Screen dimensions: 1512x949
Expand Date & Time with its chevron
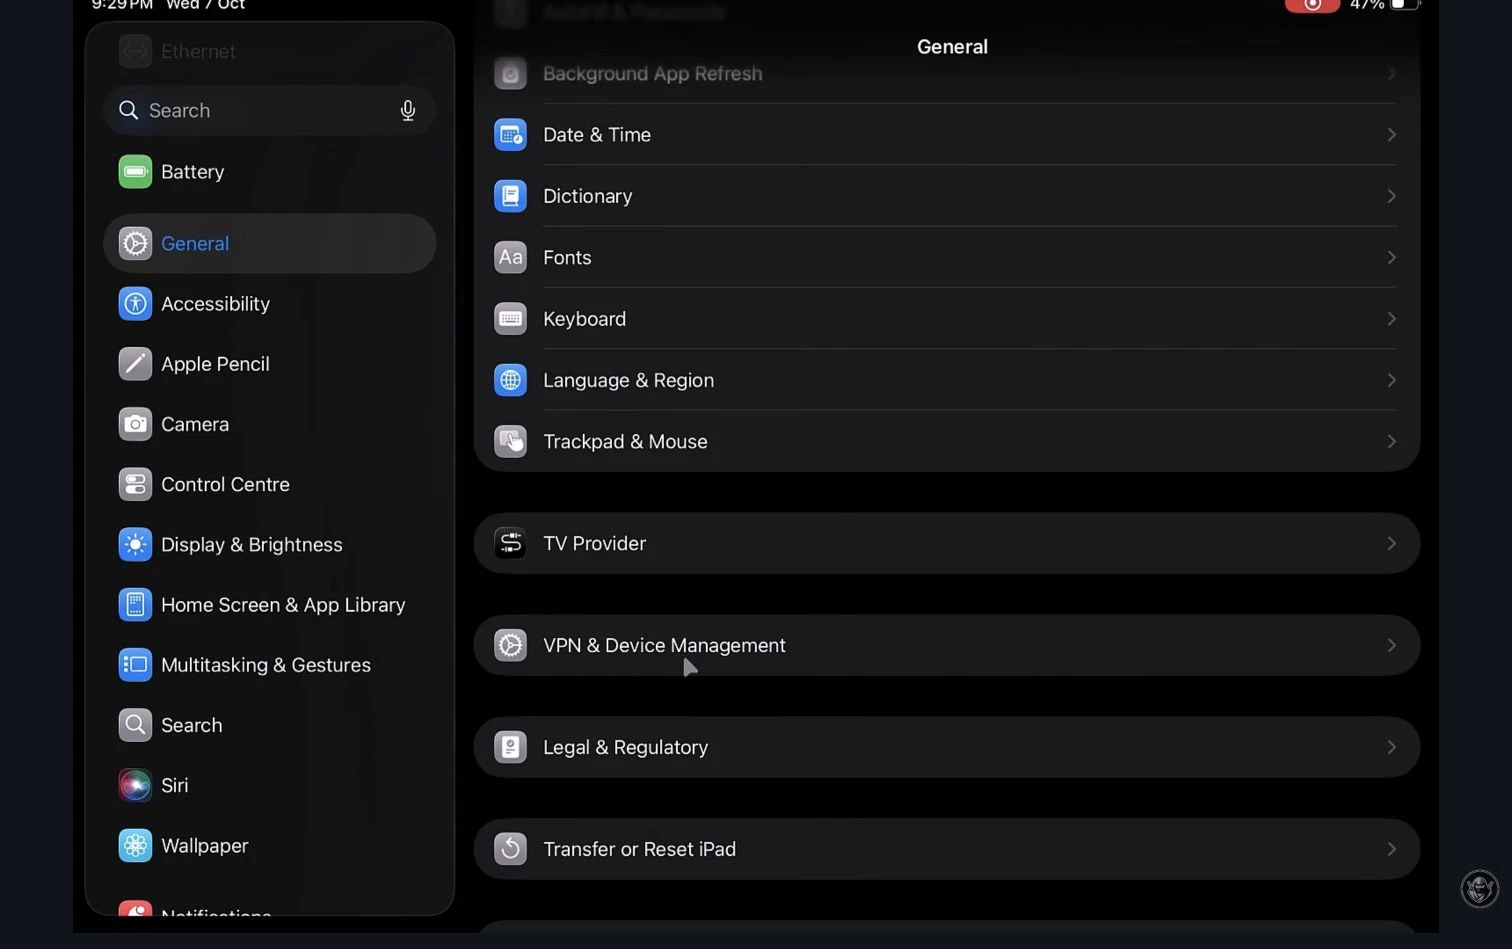[1391, 135]
